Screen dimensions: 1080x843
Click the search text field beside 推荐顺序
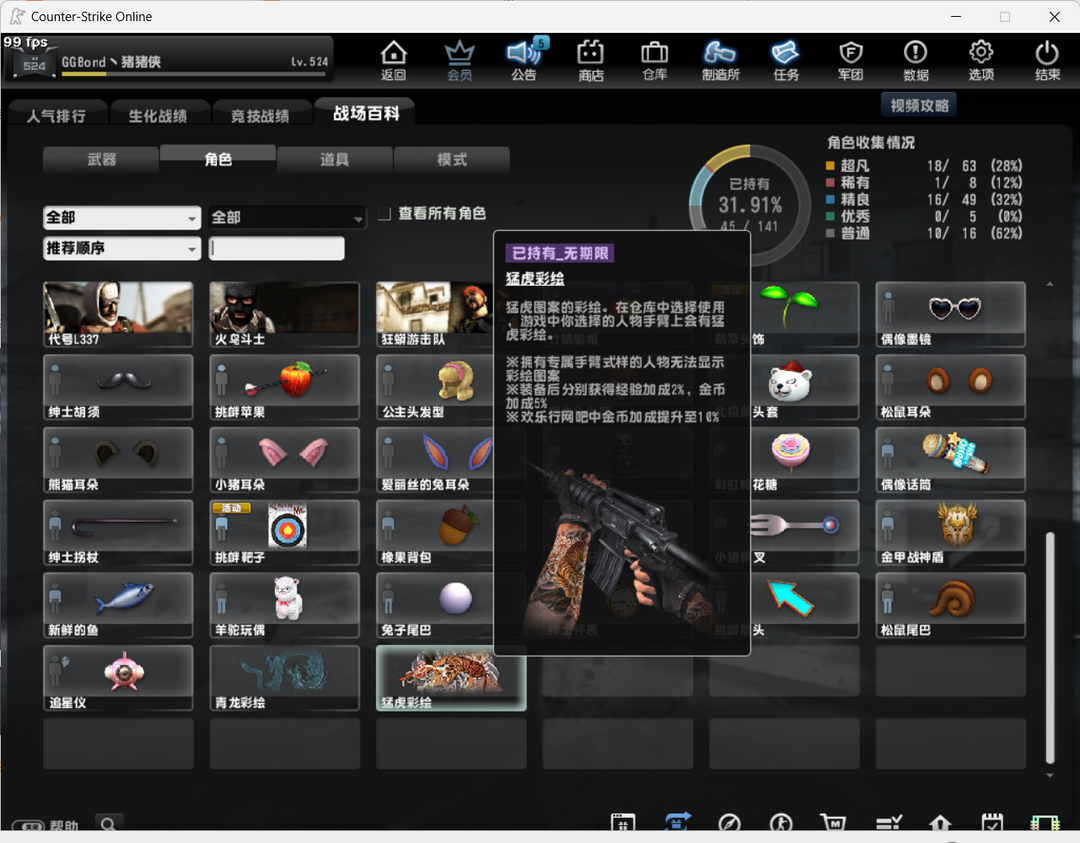pos(276,249)
